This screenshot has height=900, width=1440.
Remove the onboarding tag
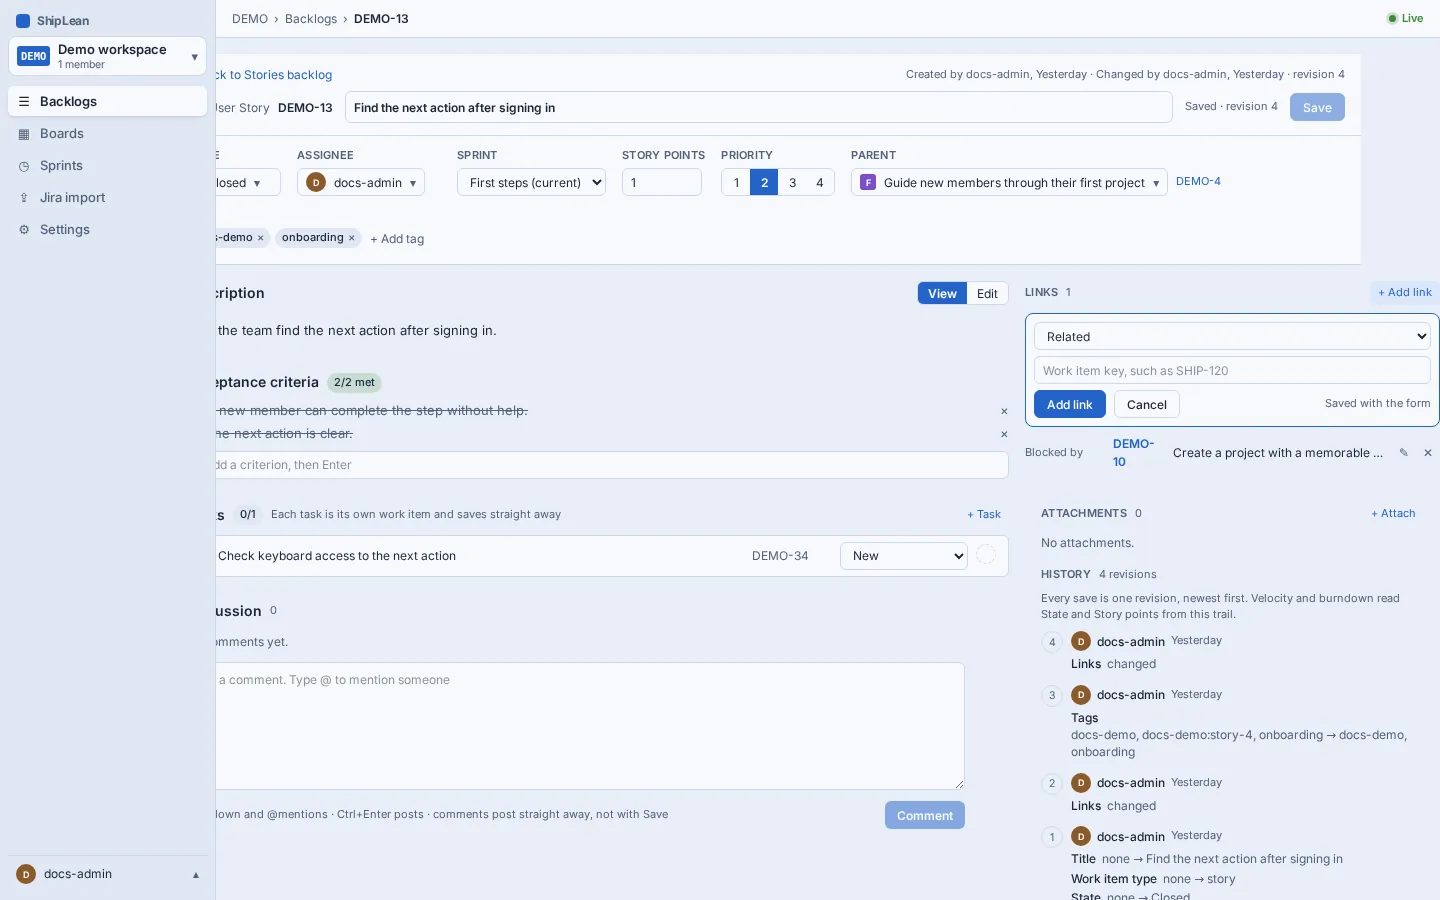[352, 238]
